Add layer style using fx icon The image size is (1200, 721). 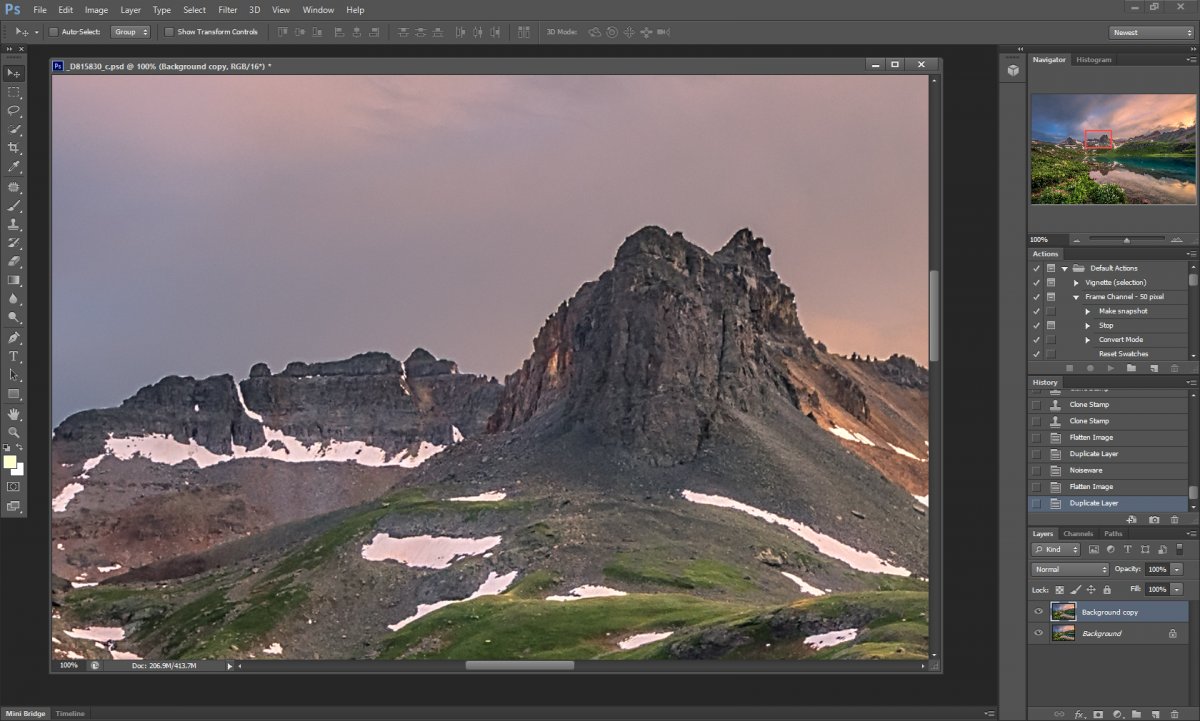tap(1080, 715)
